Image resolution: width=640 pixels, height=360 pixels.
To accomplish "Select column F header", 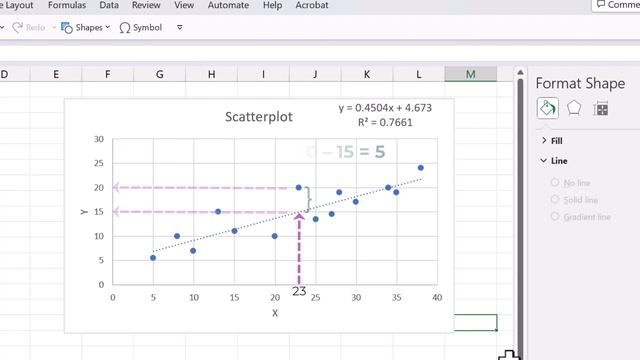I will [x=108, y=74].
